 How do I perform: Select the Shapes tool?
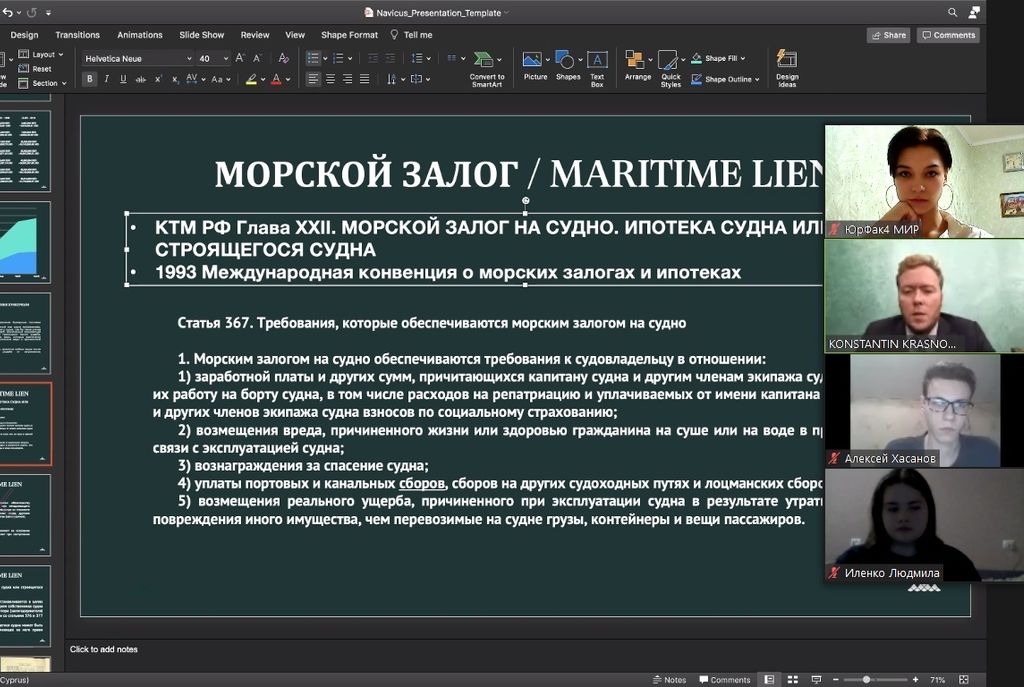566,66
